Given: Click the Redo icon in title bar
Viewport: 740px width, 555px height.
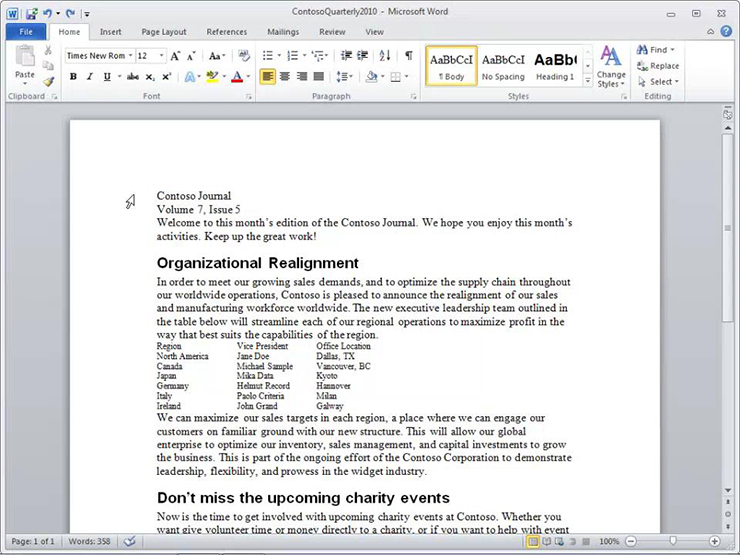Looking at the screenshot, I should tap(70, 14).
